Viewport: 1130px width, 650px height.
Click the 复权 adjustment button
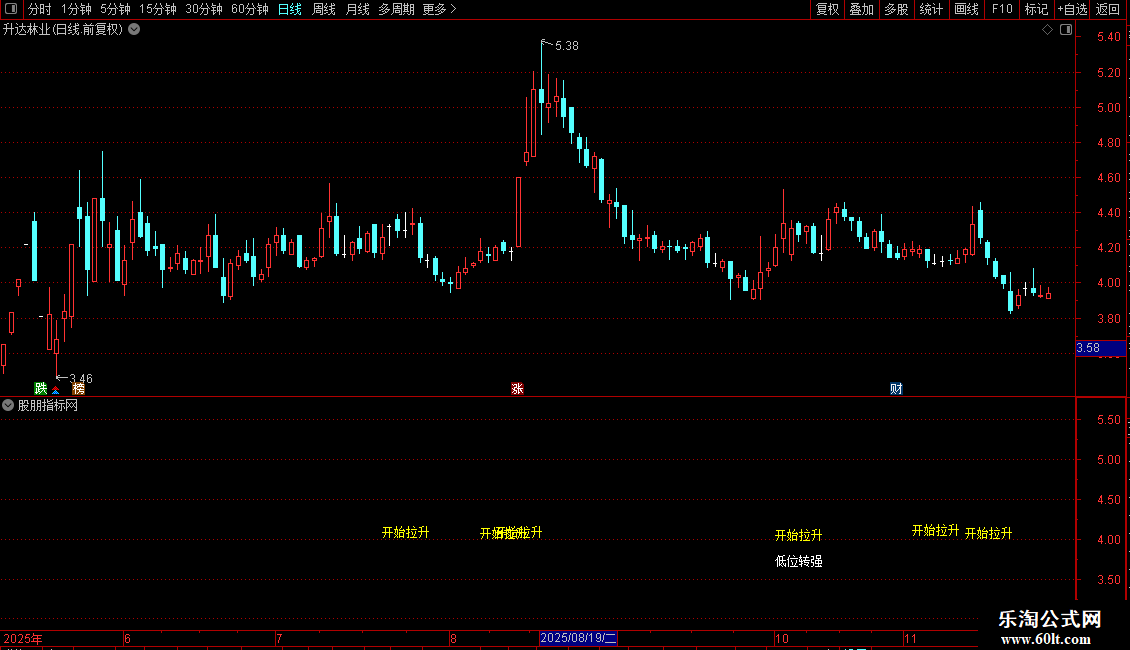pyautogui.click(x=827, y=9)
